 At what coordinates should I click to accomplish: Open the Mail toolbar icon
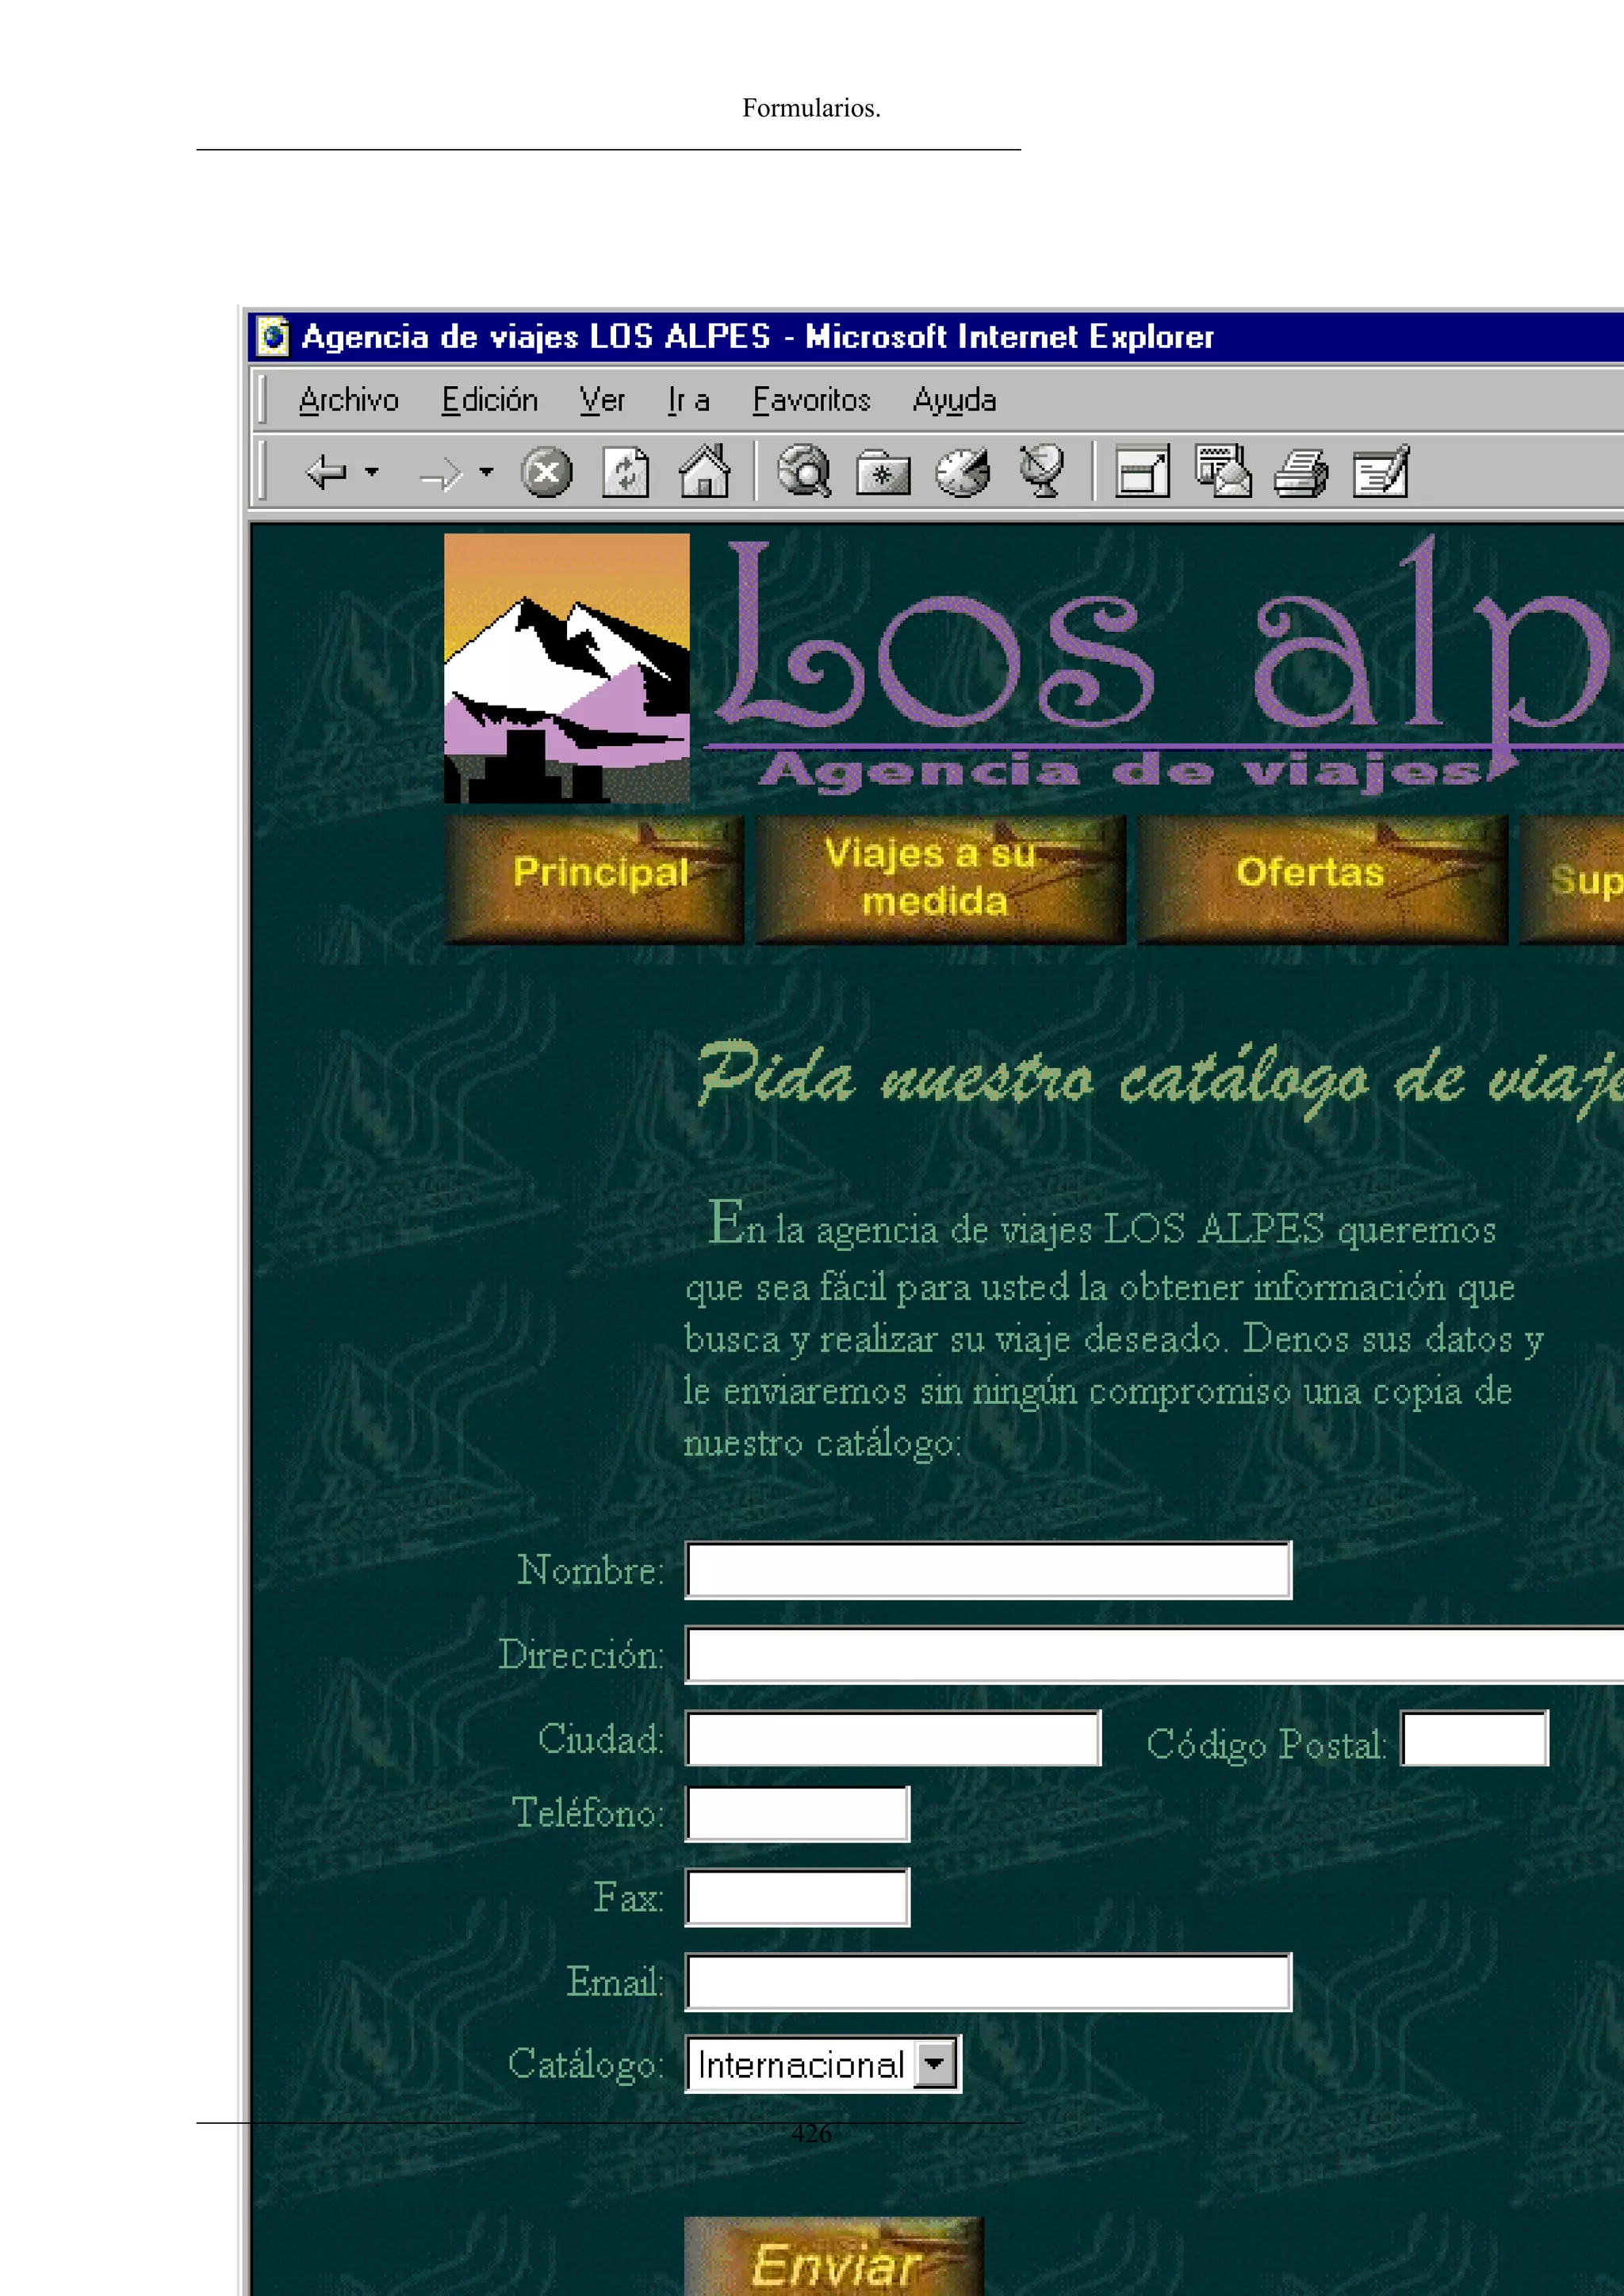click(1223, 471)
